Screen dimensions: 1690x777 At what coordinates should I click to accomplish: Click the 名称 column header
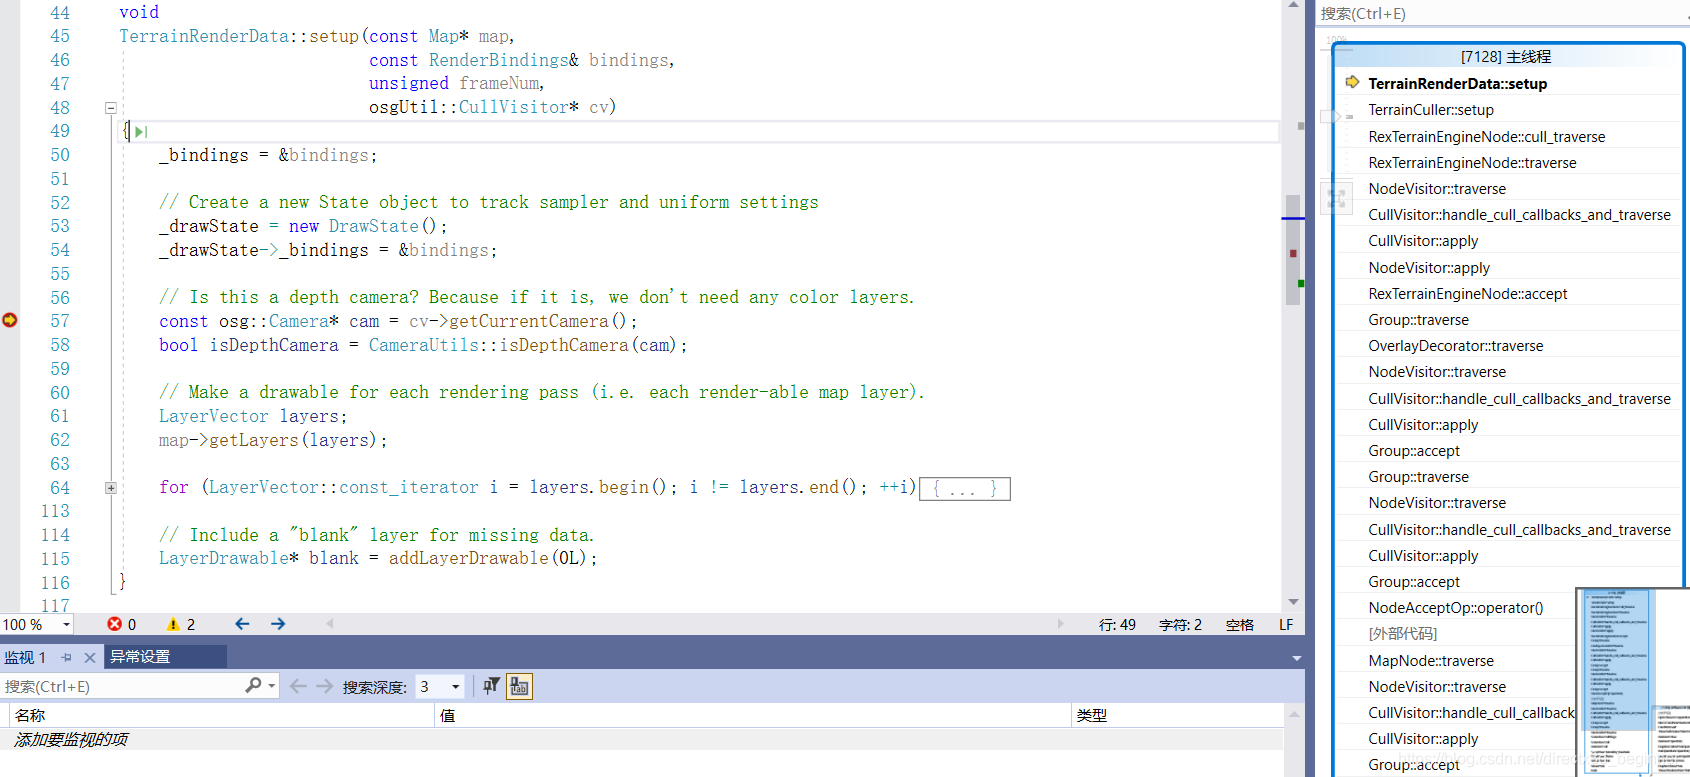222,715
